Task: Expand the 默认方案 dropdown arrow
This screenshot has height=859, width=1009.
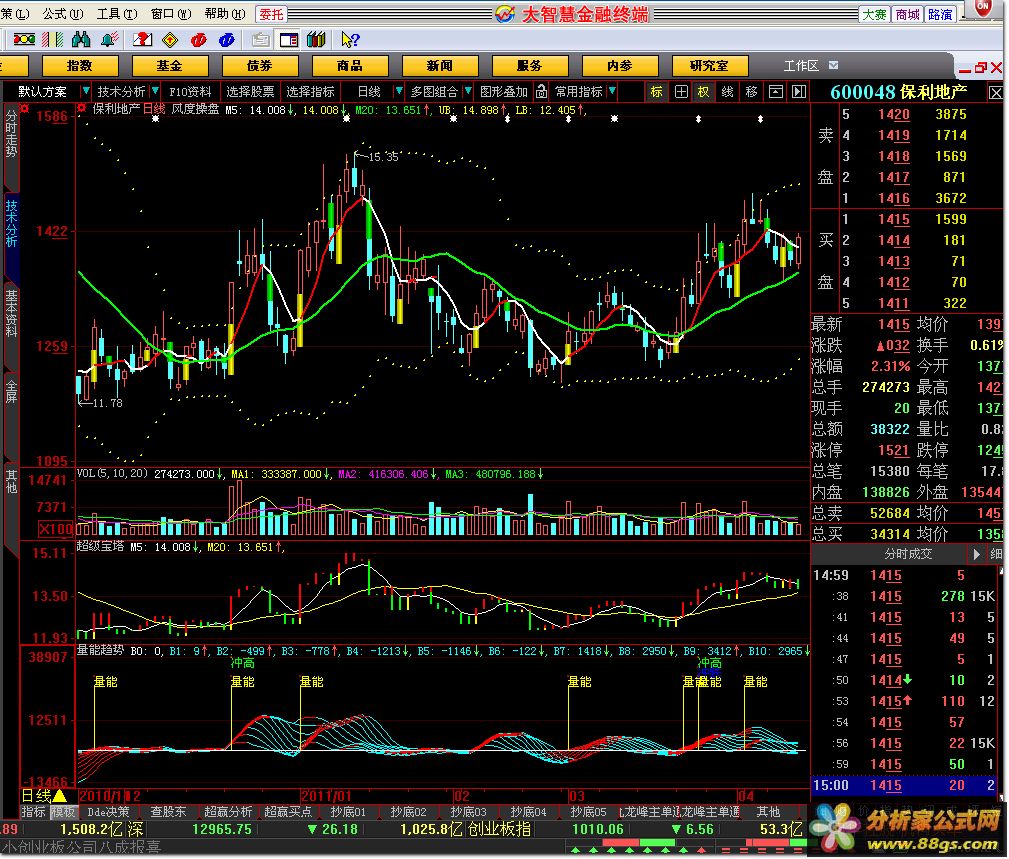Action: tap(86, 91)
